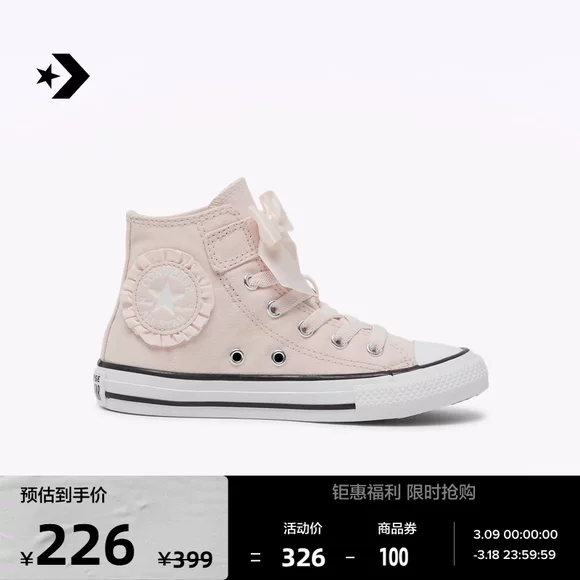Click the ruffled All Star ankle patch
580x580 pixels.
pos(167,297)
